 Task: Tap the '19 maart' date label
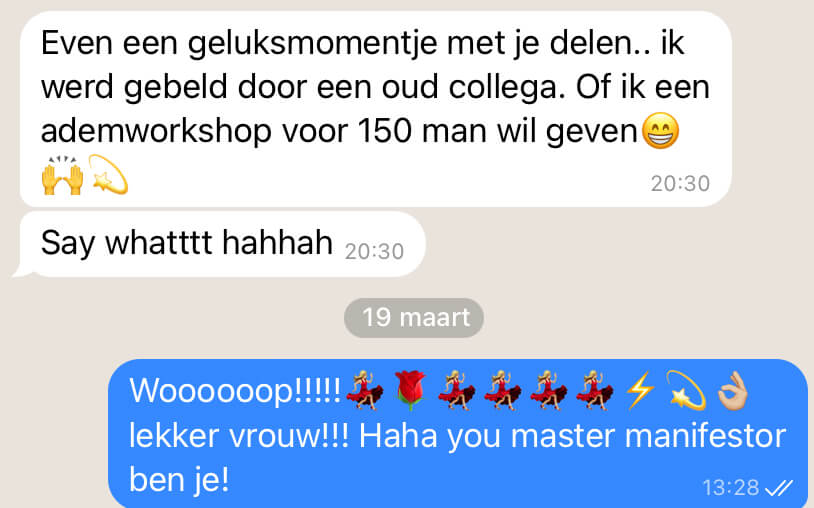414,318
